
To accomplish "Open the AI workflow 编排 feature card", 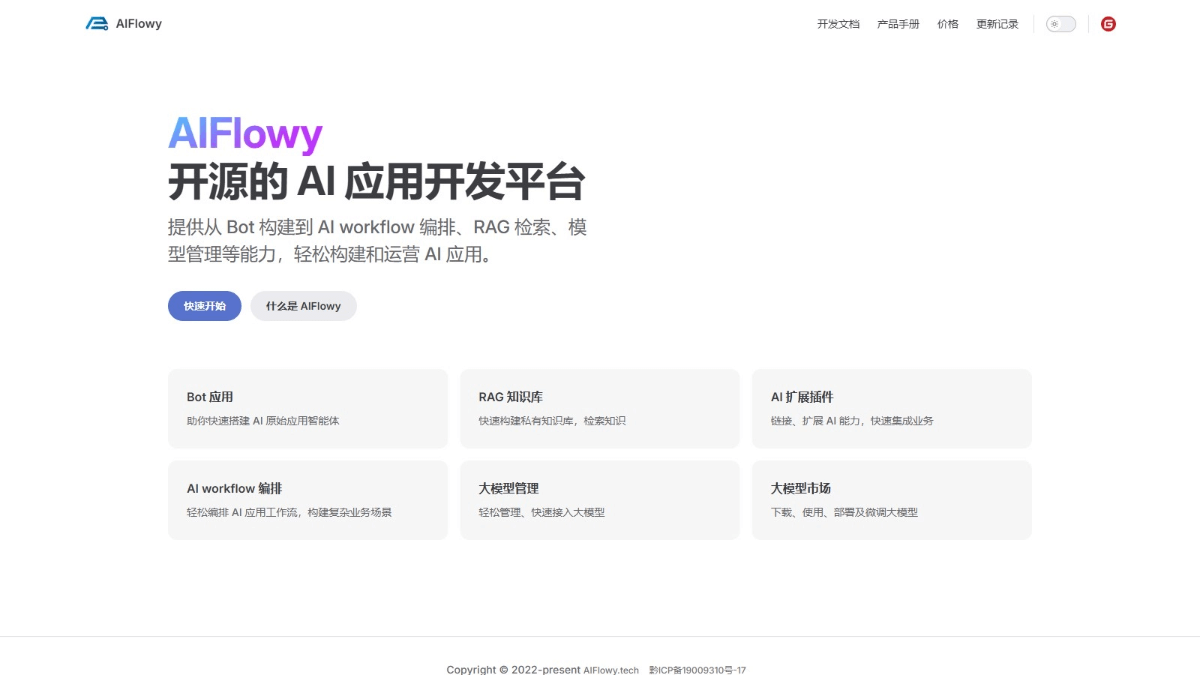I will coord(308,500).
